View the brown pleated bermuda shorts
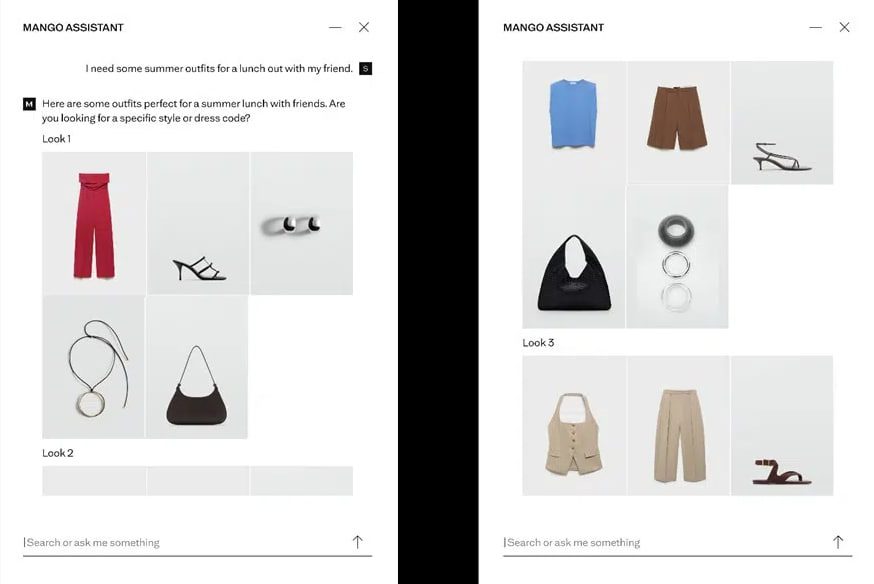874x584 pixels. 678,123
